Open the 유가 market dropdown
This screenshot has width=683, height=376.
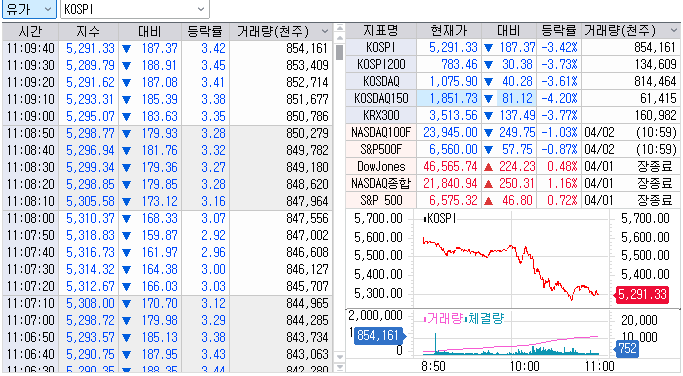(x=29, y=9)
